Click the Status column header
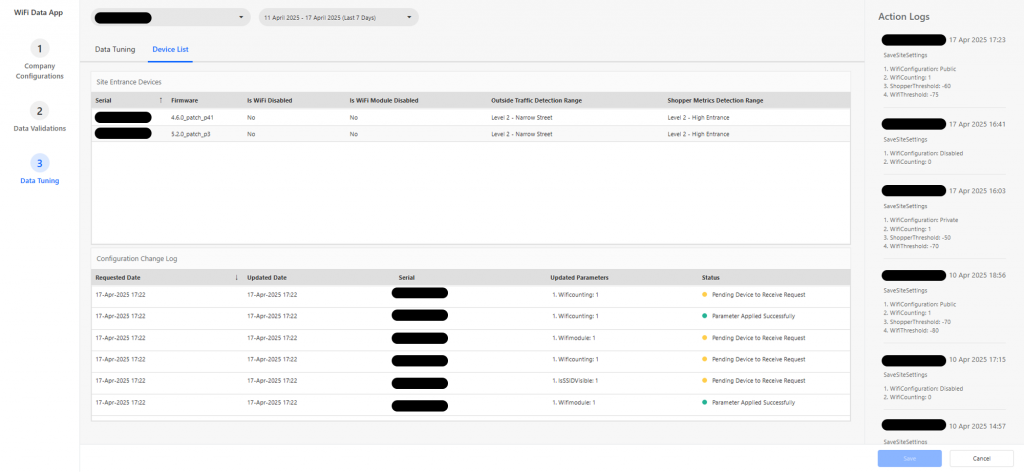The image size is (1024, 472). [710, 277]
